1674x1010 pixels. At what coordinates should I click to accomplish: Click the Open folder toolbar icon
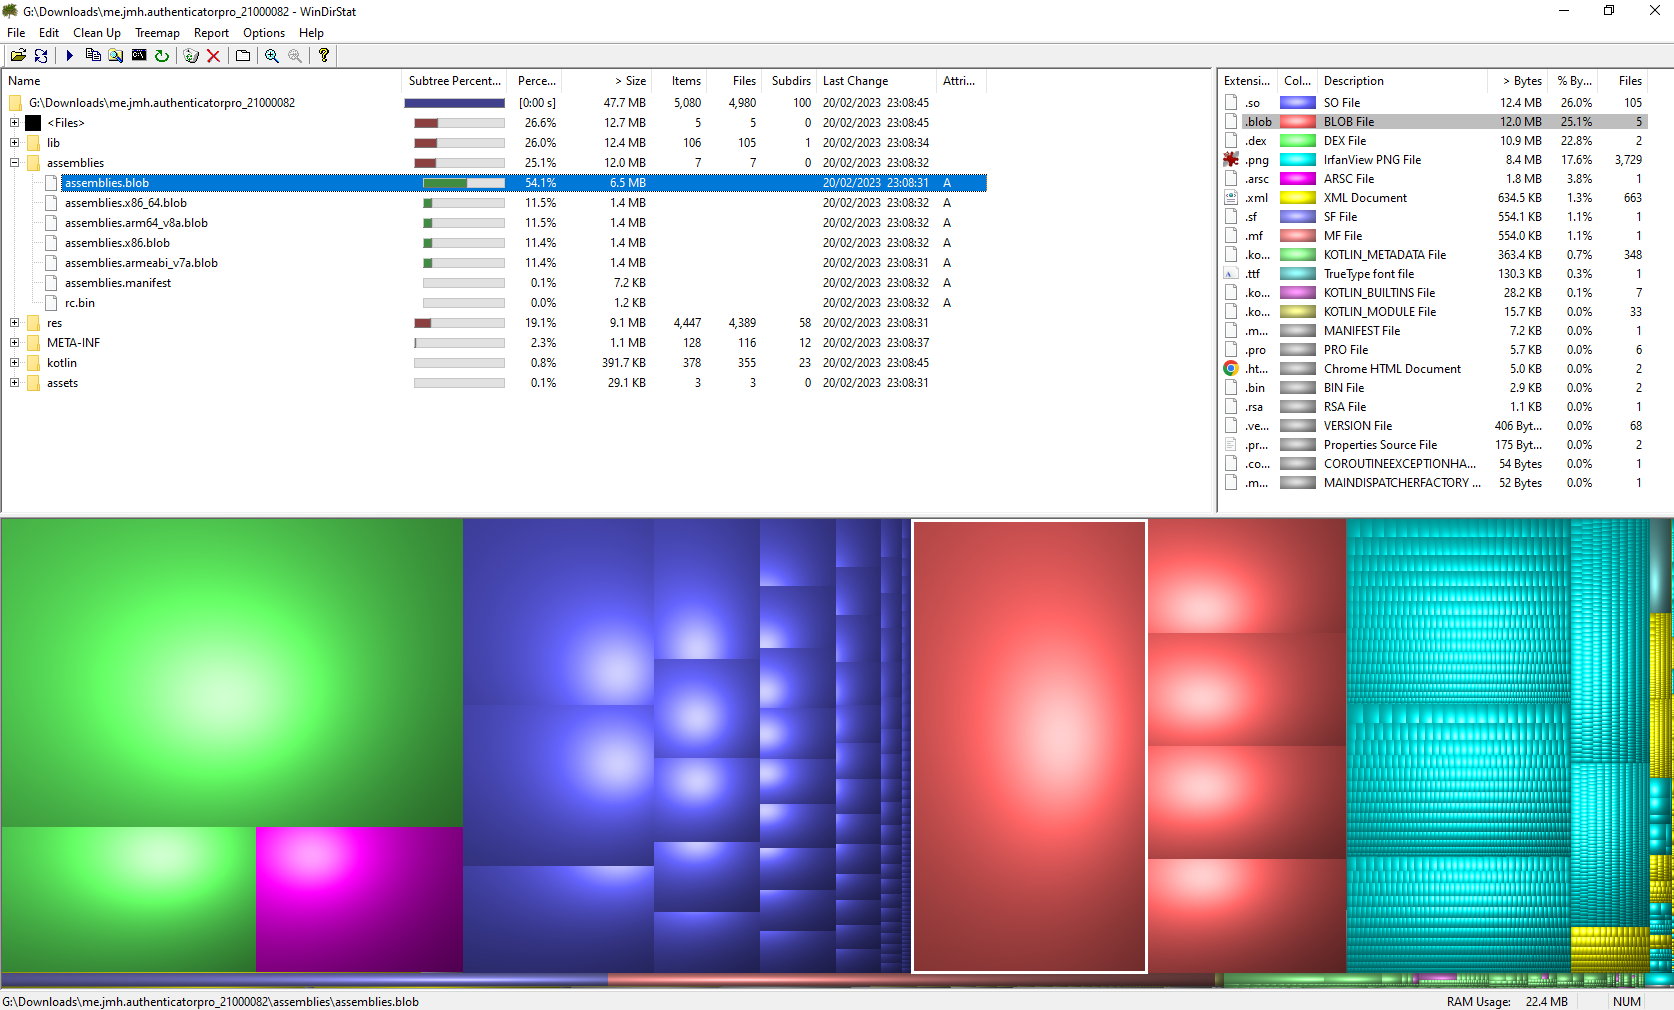18,56
